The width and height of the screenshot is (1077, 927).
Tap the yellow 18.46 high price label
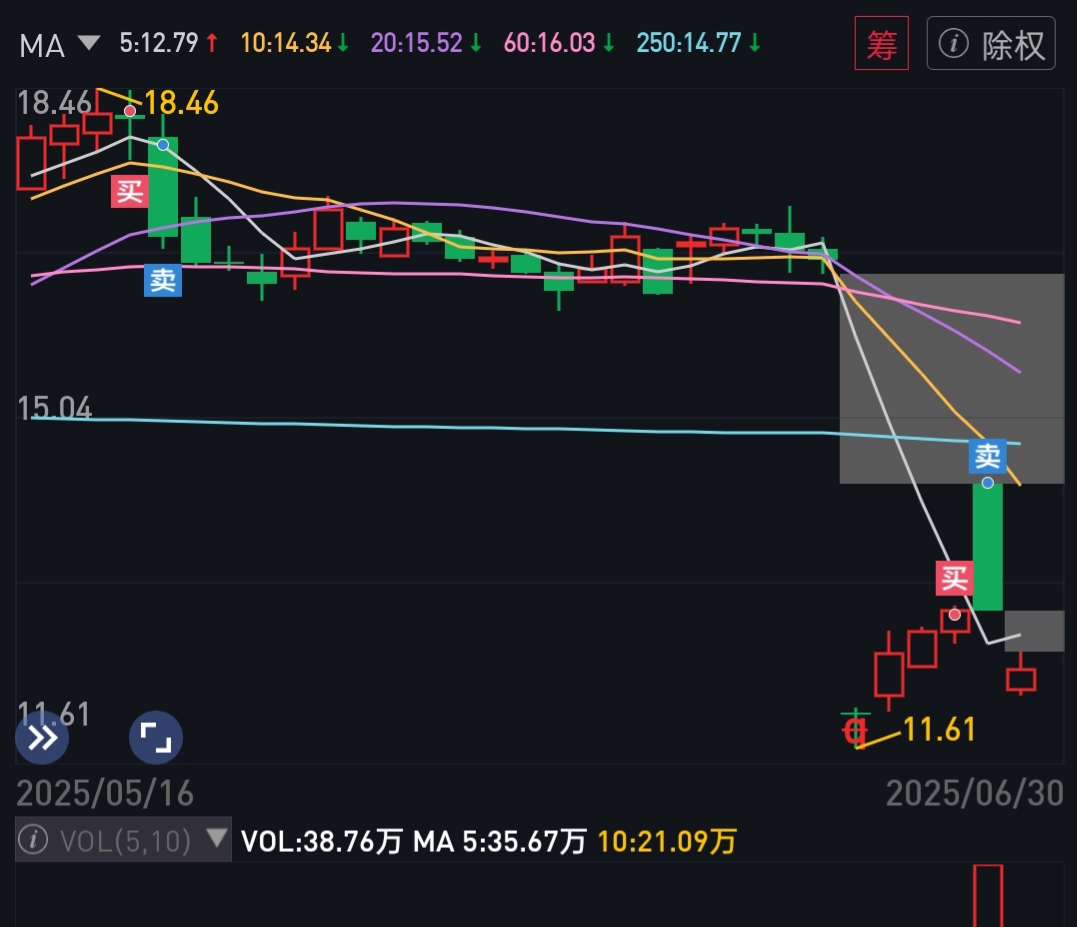pos(181,103)
